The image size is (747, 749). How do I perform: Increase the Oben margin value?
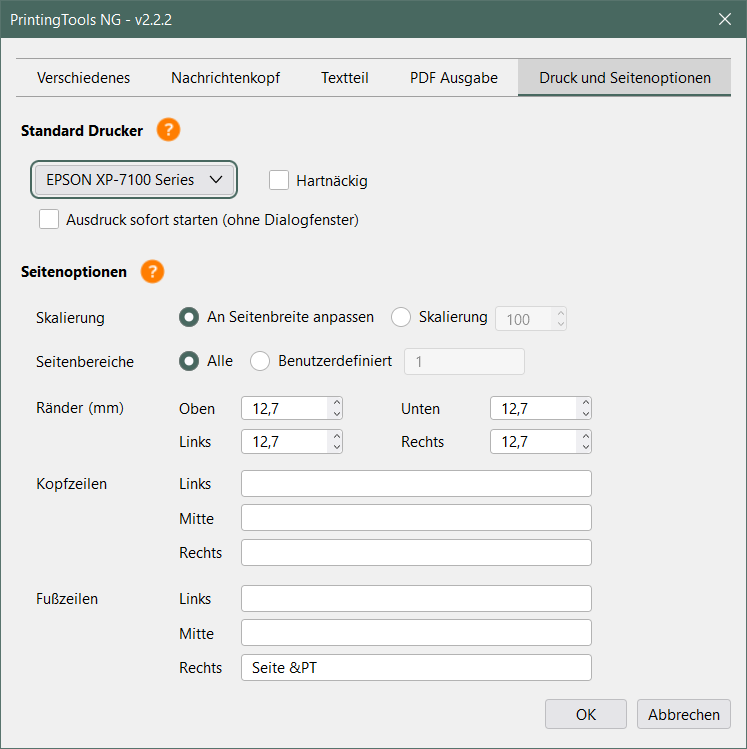point(336,403)
